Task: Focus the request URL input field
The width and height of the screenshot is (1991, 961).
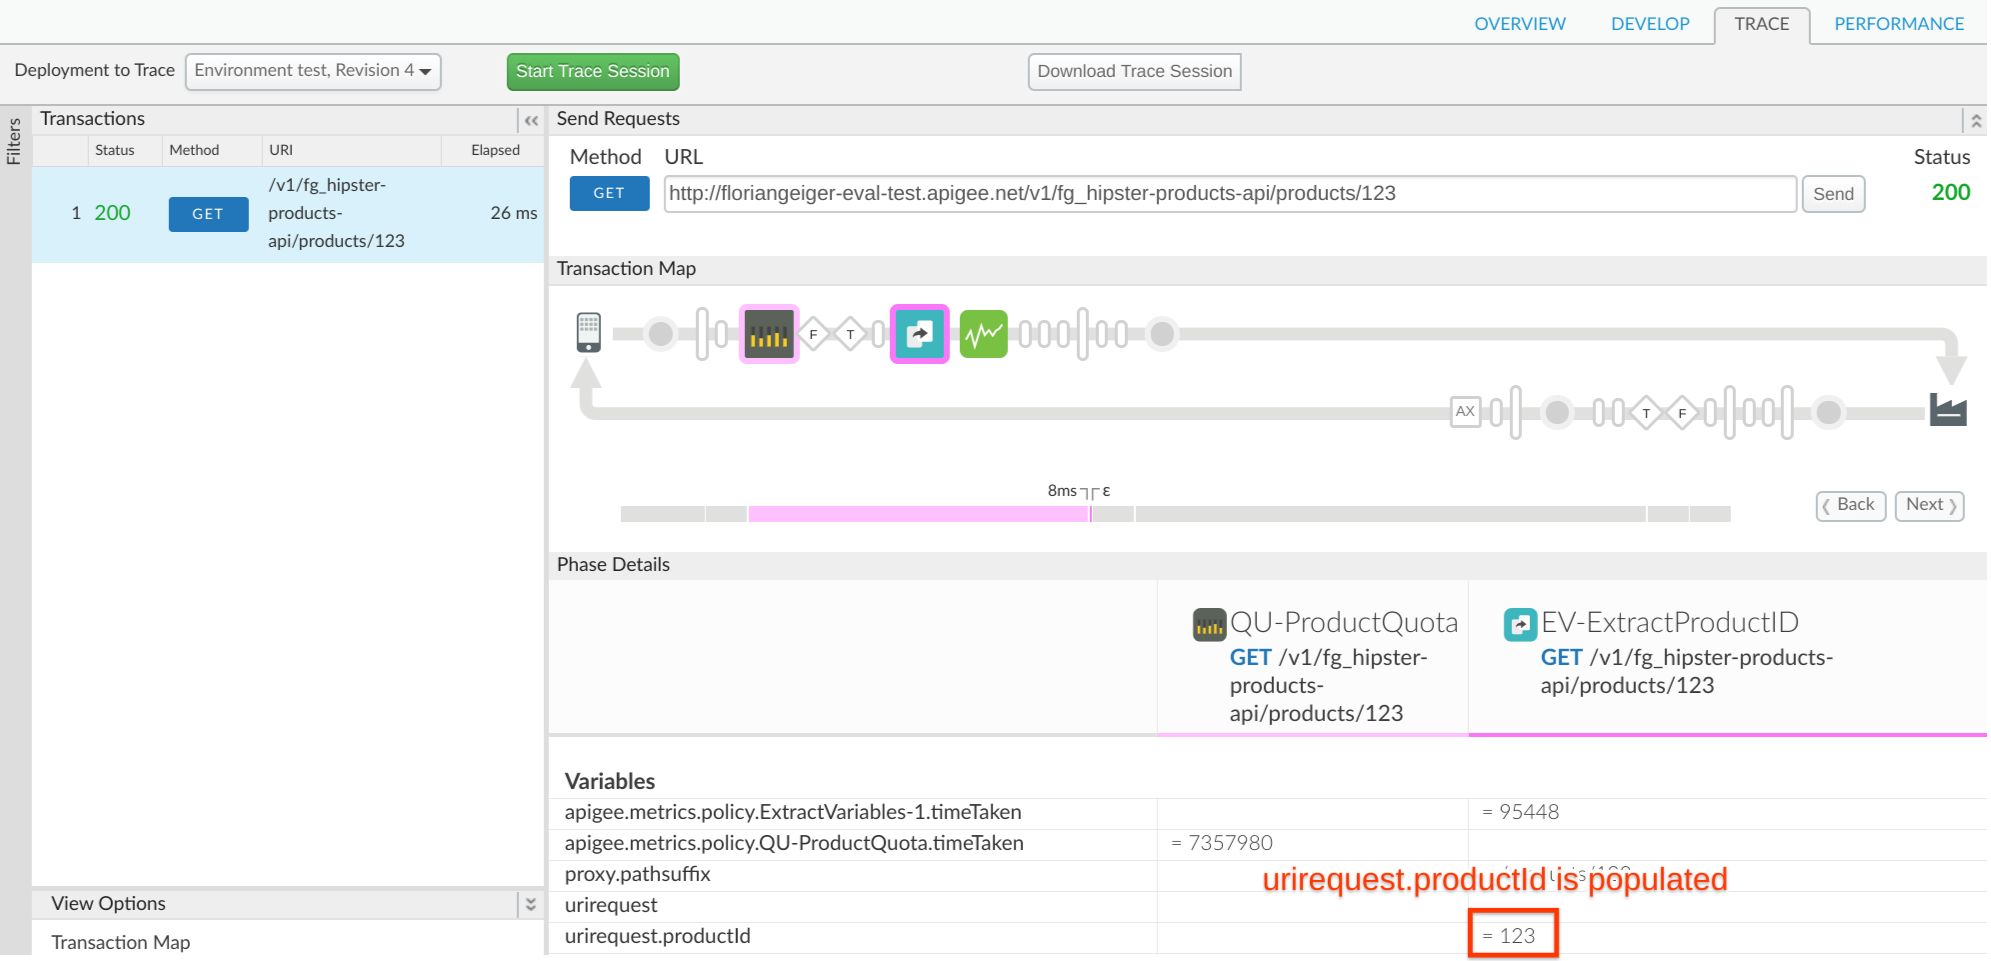Action: pos(1230,194)
